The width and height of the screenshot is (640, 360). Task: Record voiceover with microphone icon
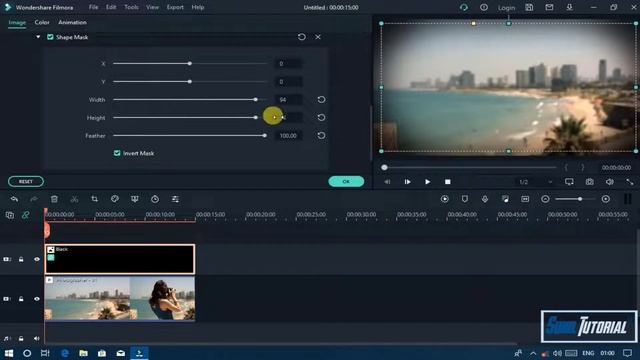484,199
